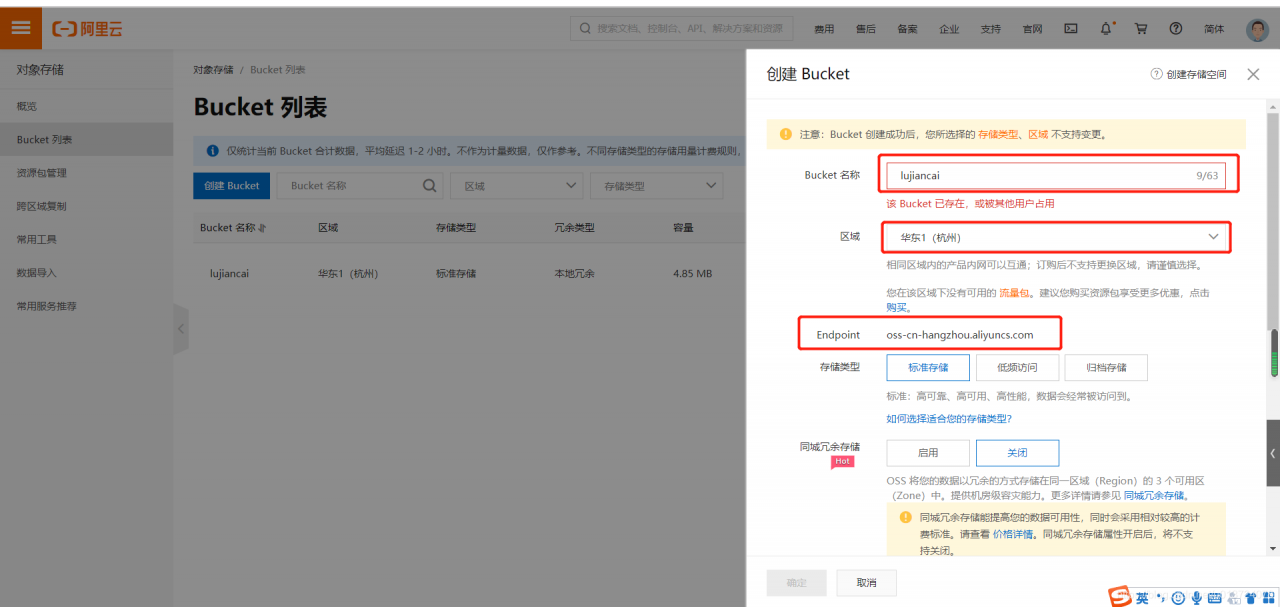The width and height of the screenshot is (1280, 607).
Task: Open 概览 in the sidebar
Action: click(x=86, y=106)
